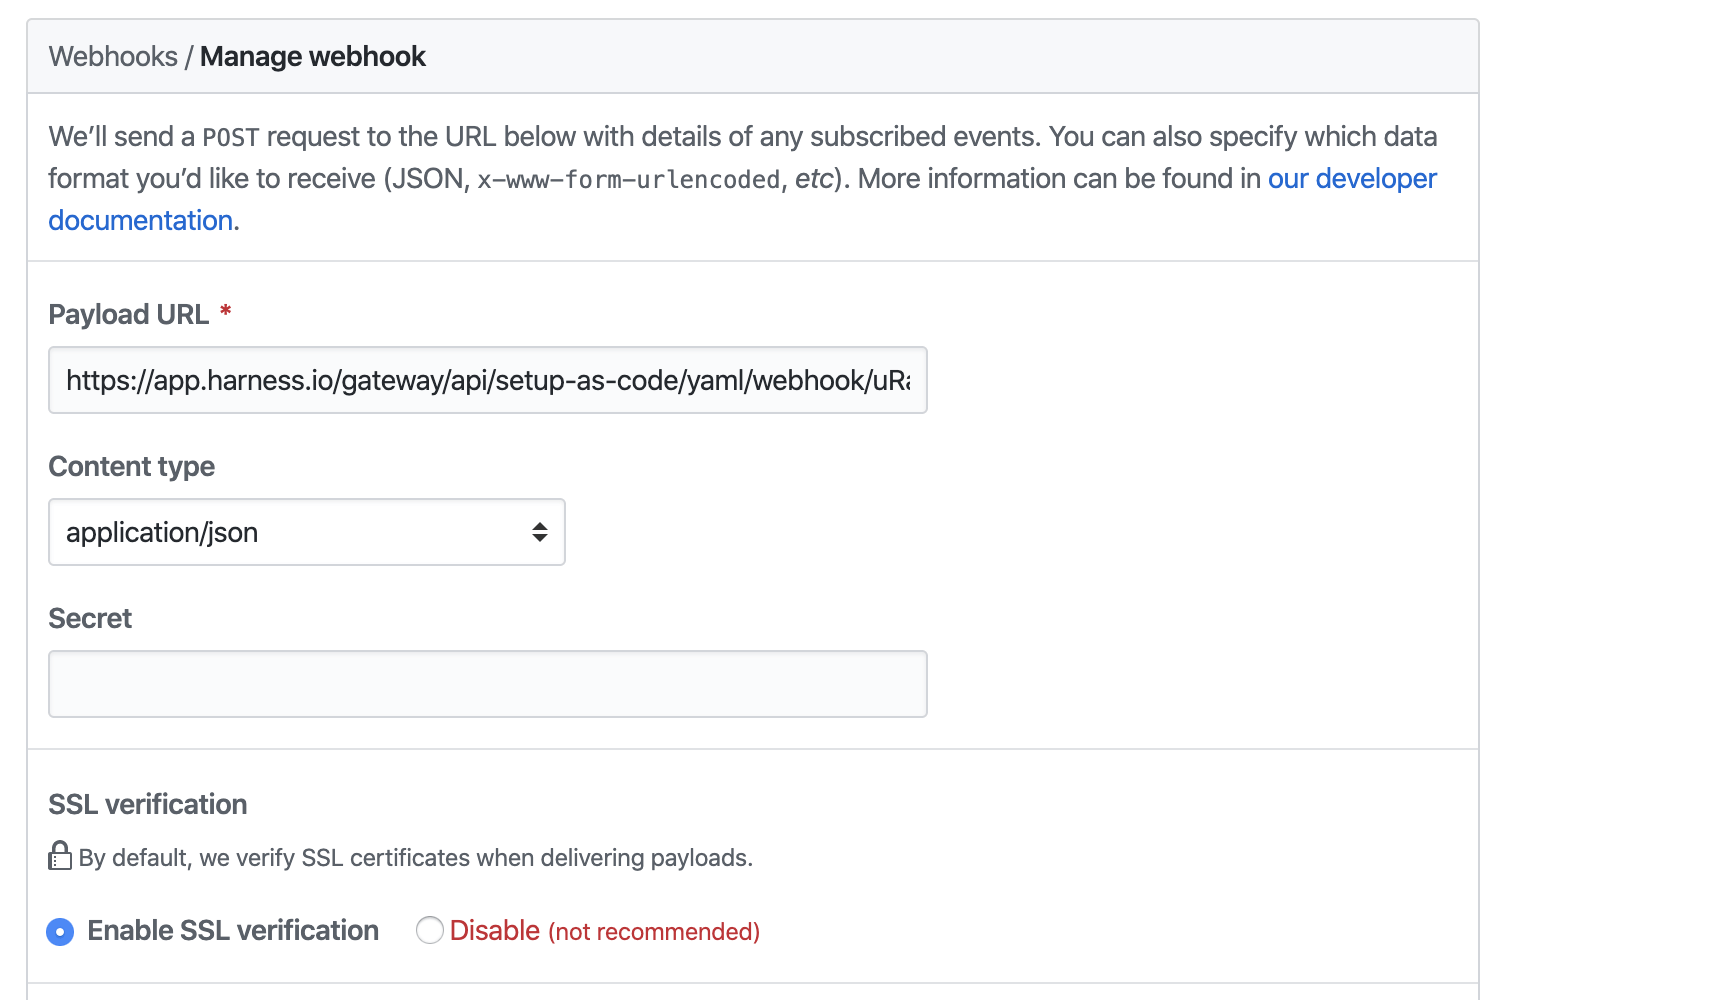The image size is (1736, 1000).
Task: Click the red required asterisk beside Payload URL
Action: pyautogui.click(x=224, y=312)
